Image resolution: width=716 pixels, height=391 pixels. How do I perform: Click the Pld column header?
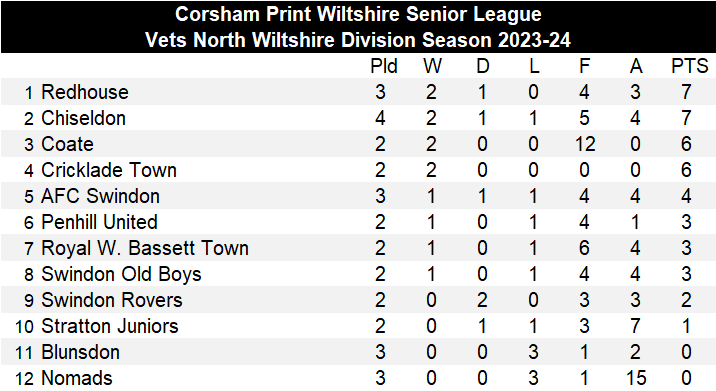pyautogui.click(x=384, y=67)
